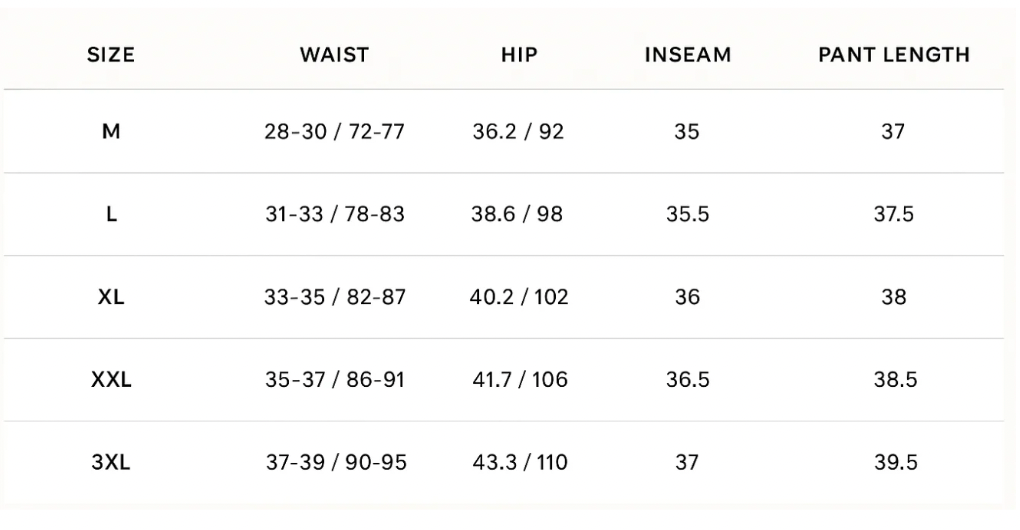The image size is (1020, 530).
Task: Select the XXL size row label
Action: click(111, 380)
